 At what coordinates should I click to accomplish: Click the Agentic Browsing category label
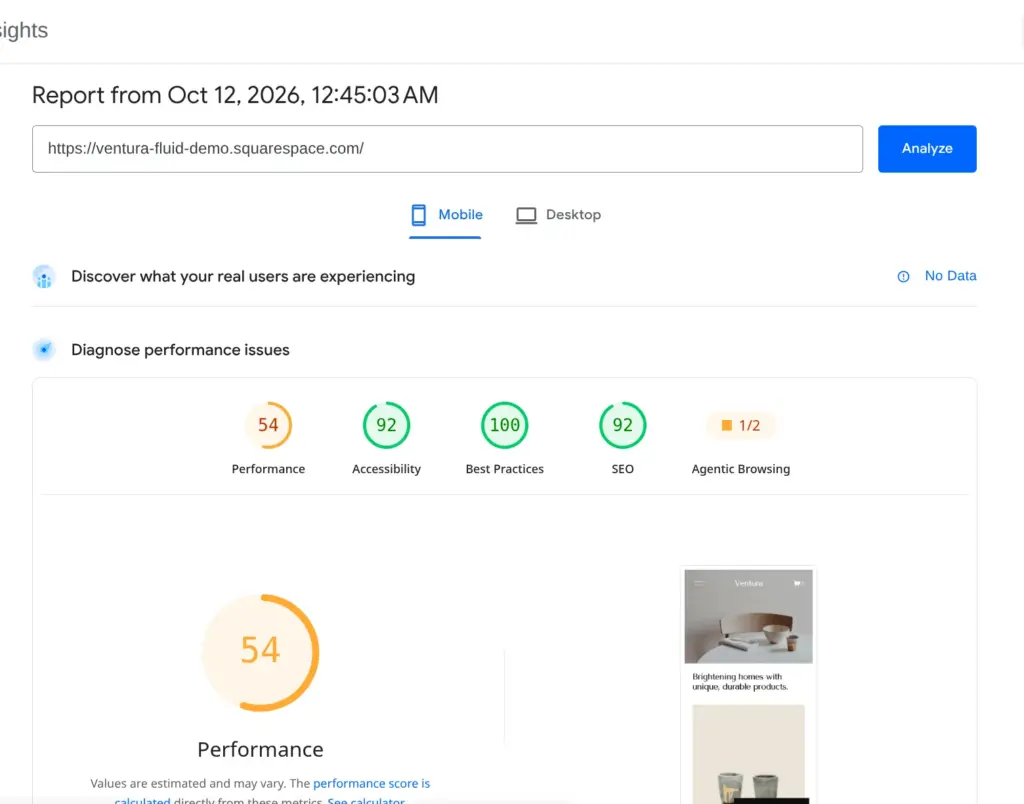coord(741,469)
